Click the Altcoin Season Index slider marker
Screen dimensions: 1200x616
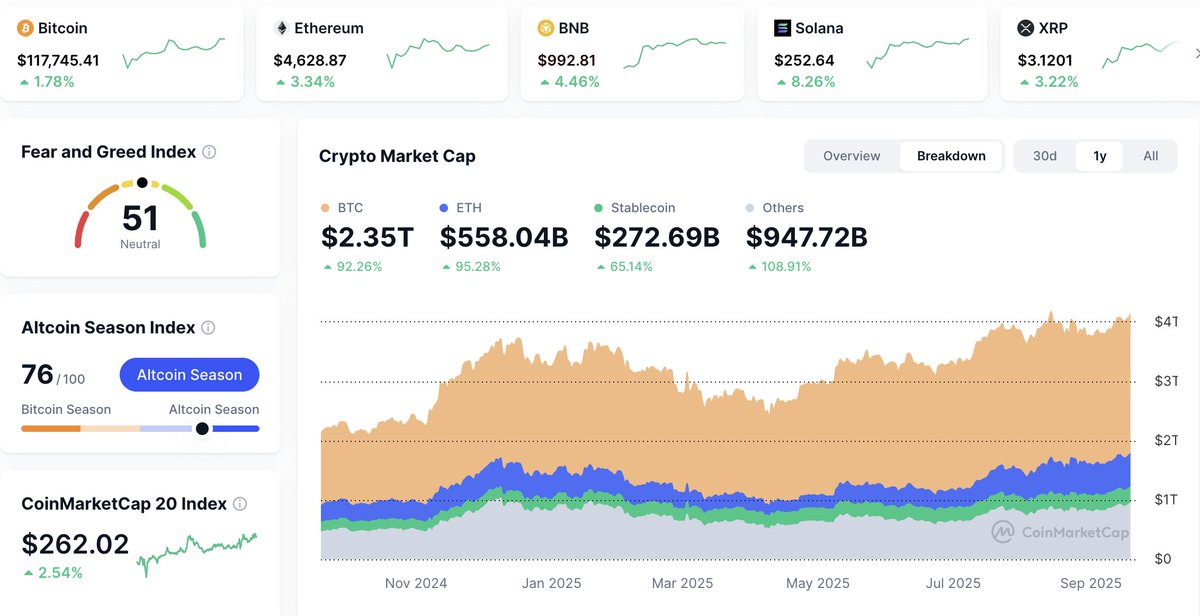pyautogui.click(x=201, y=428)
